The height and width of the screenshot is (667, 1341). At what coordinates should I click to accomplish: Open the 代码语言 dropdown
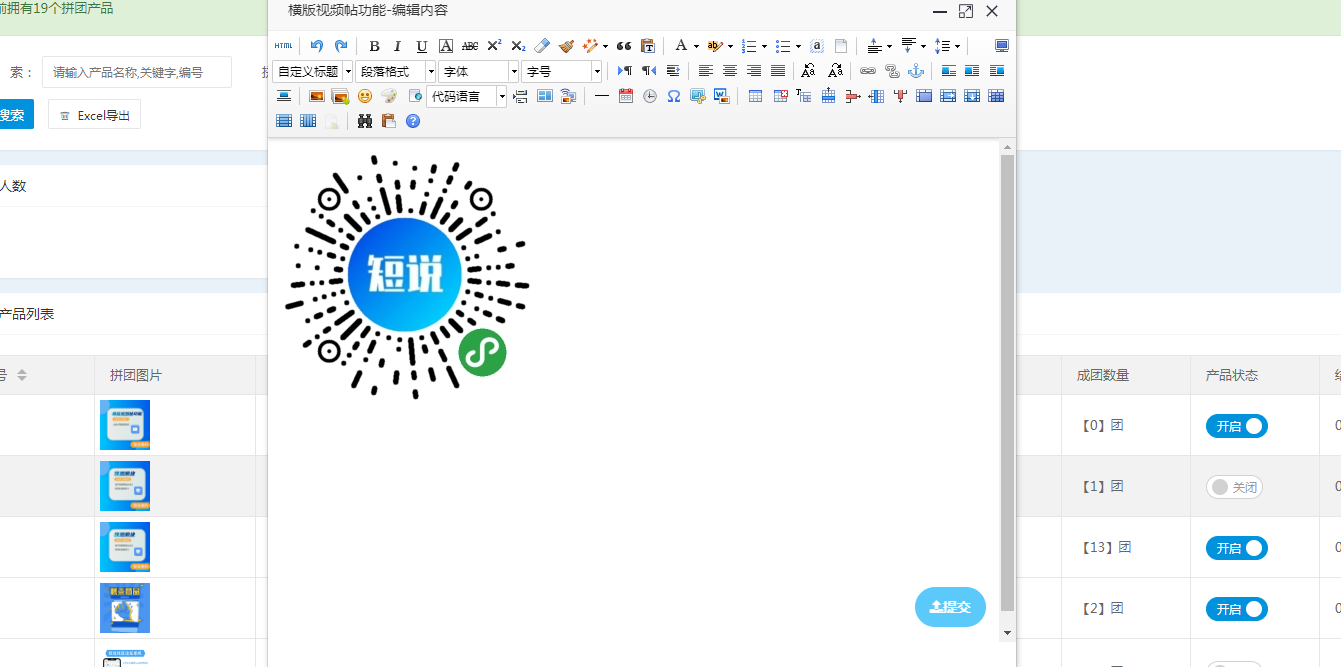[x=467, y=96]
